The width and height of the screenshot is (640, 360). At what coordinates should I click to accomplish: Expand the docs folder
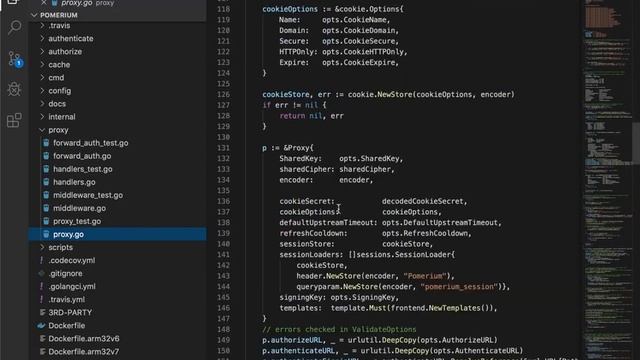pos(42,104)
